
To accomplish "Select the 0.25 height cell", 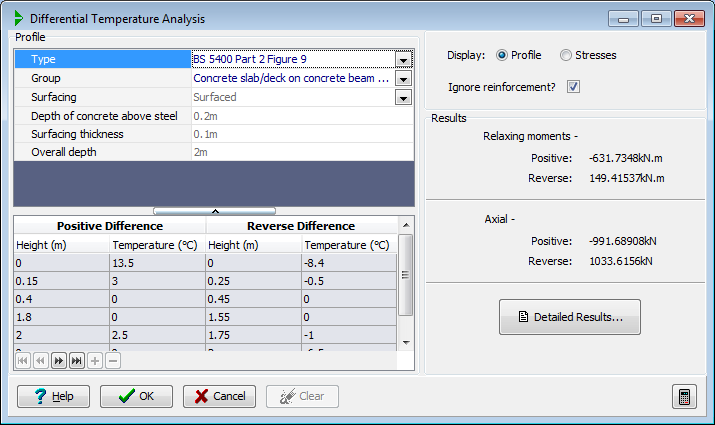I will (254, 281).
